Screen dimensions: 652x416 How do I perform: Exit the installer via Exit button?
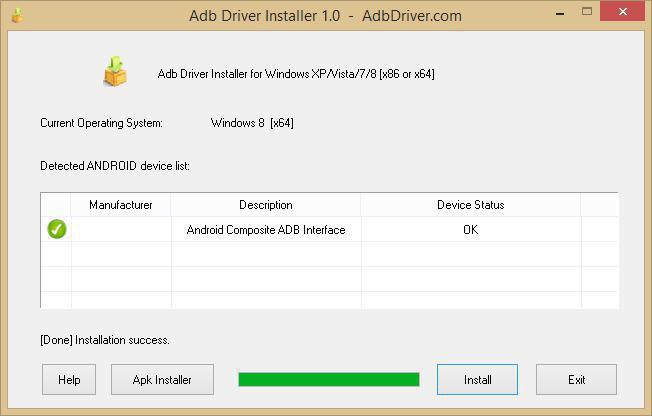point(576,379)
